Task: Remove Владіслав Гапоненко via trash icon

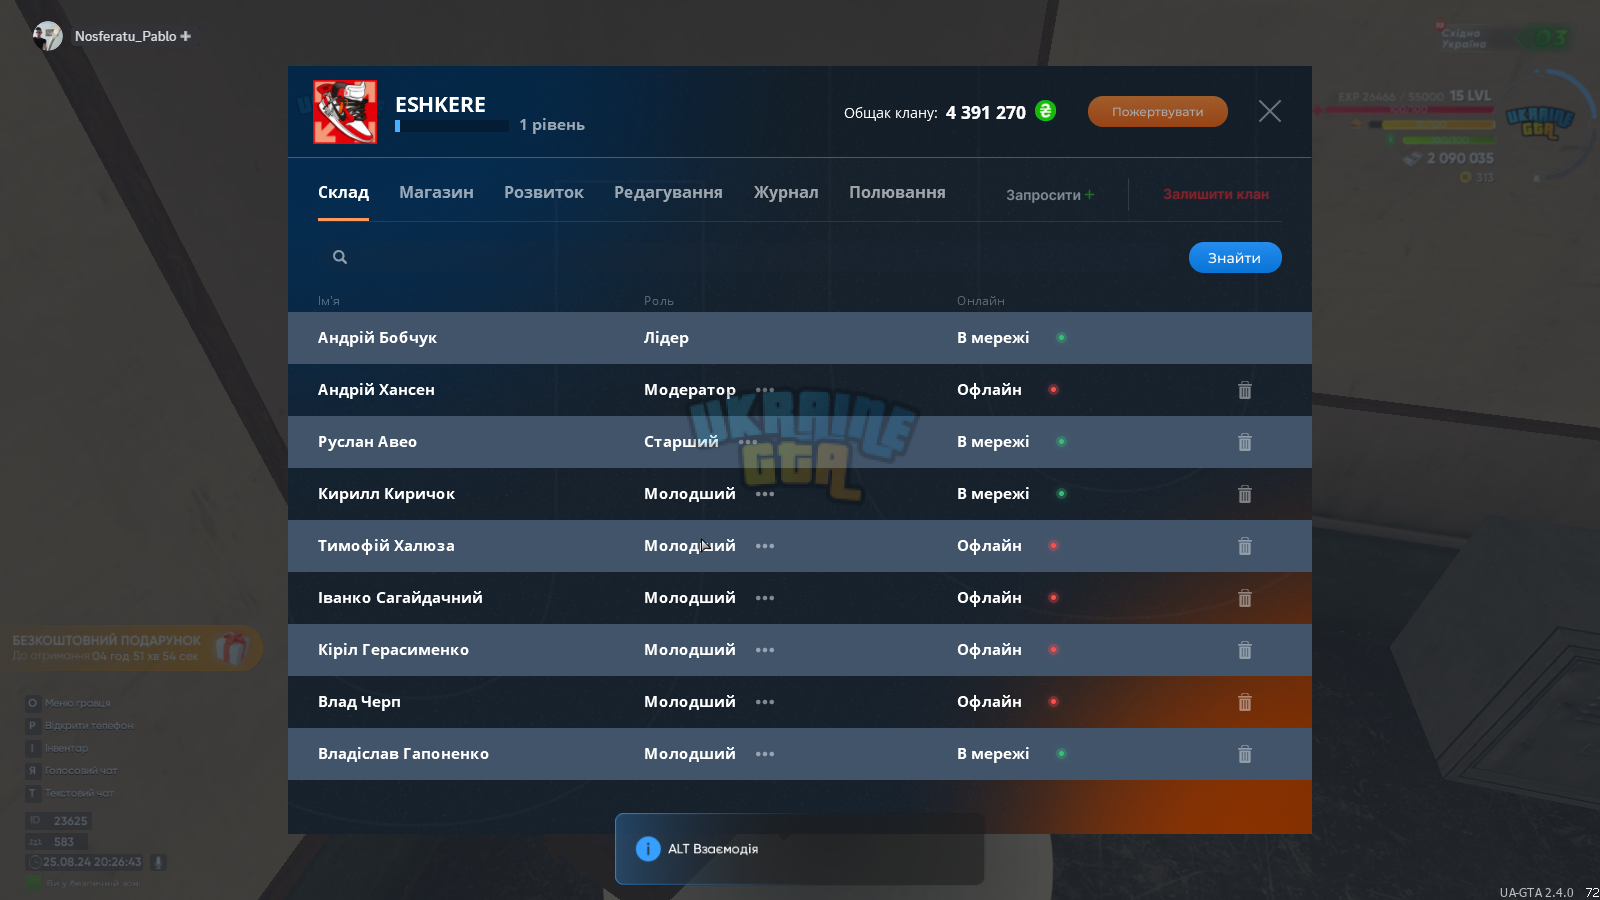Action: tap(1245, 754)
